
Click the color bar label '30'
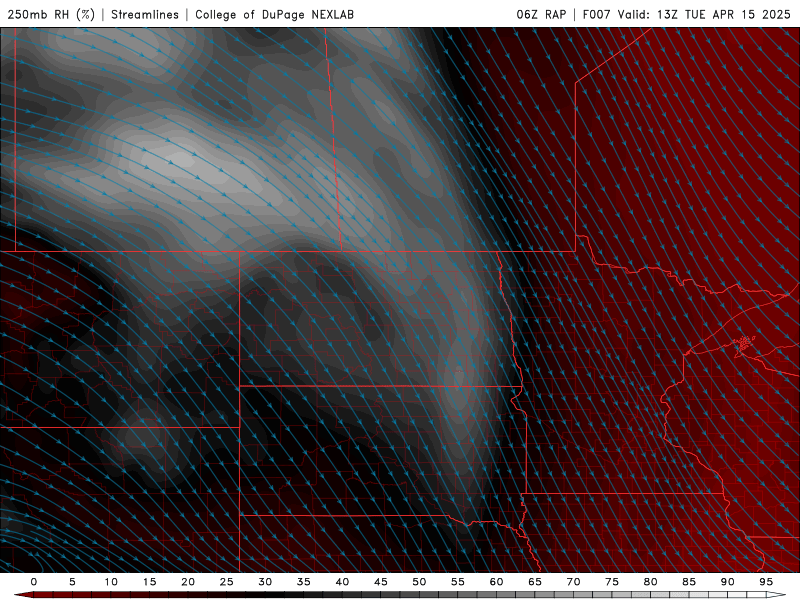265,582
